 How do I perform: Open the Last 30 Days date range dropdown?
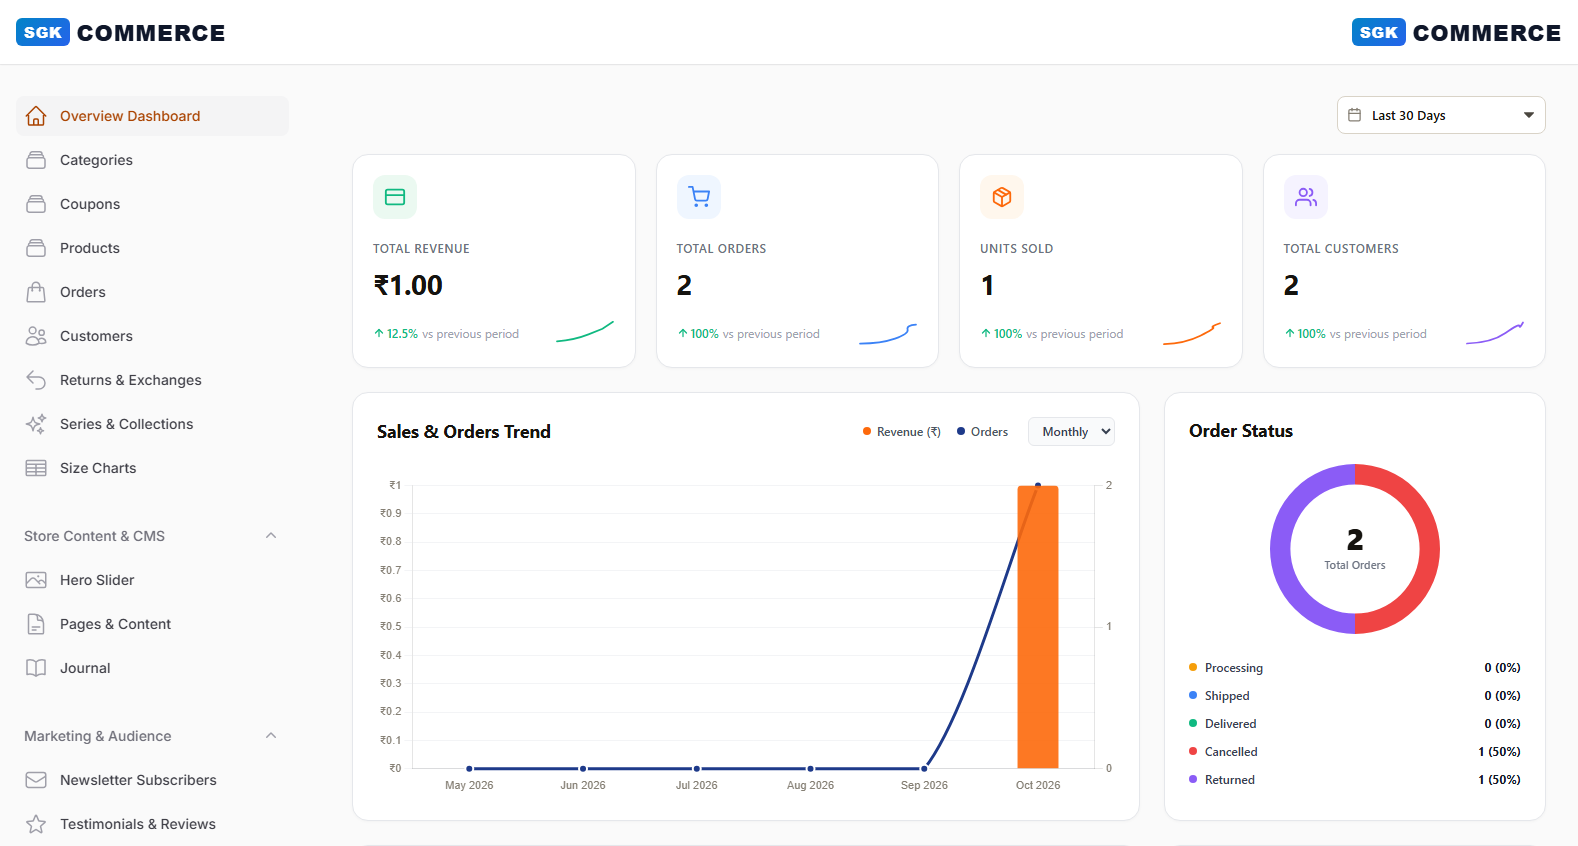tap(1441, 115)
